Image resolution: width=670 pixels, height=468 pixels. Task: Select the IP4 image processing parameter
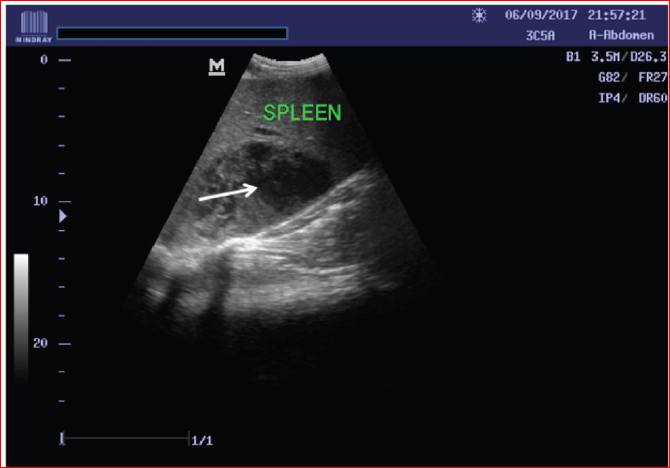tap(581, 97)
